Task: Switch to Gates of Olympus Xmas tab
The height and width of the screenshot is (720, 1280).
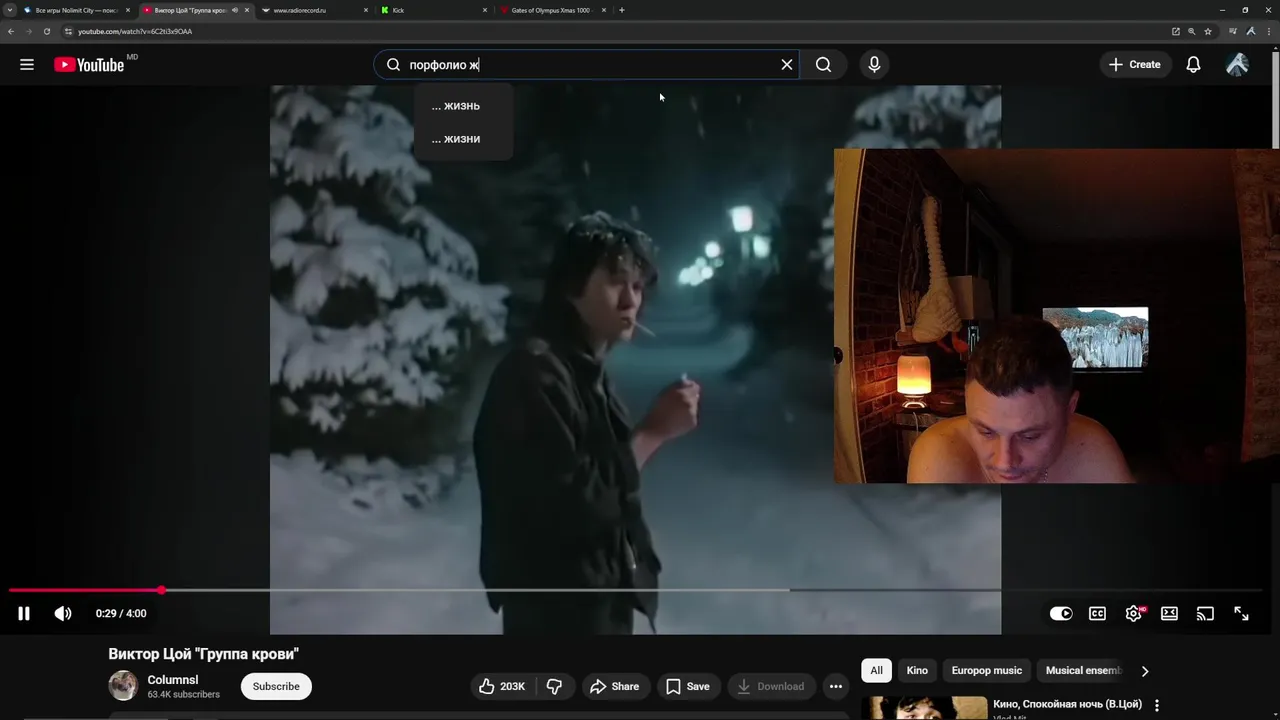Action: (553, 10)
